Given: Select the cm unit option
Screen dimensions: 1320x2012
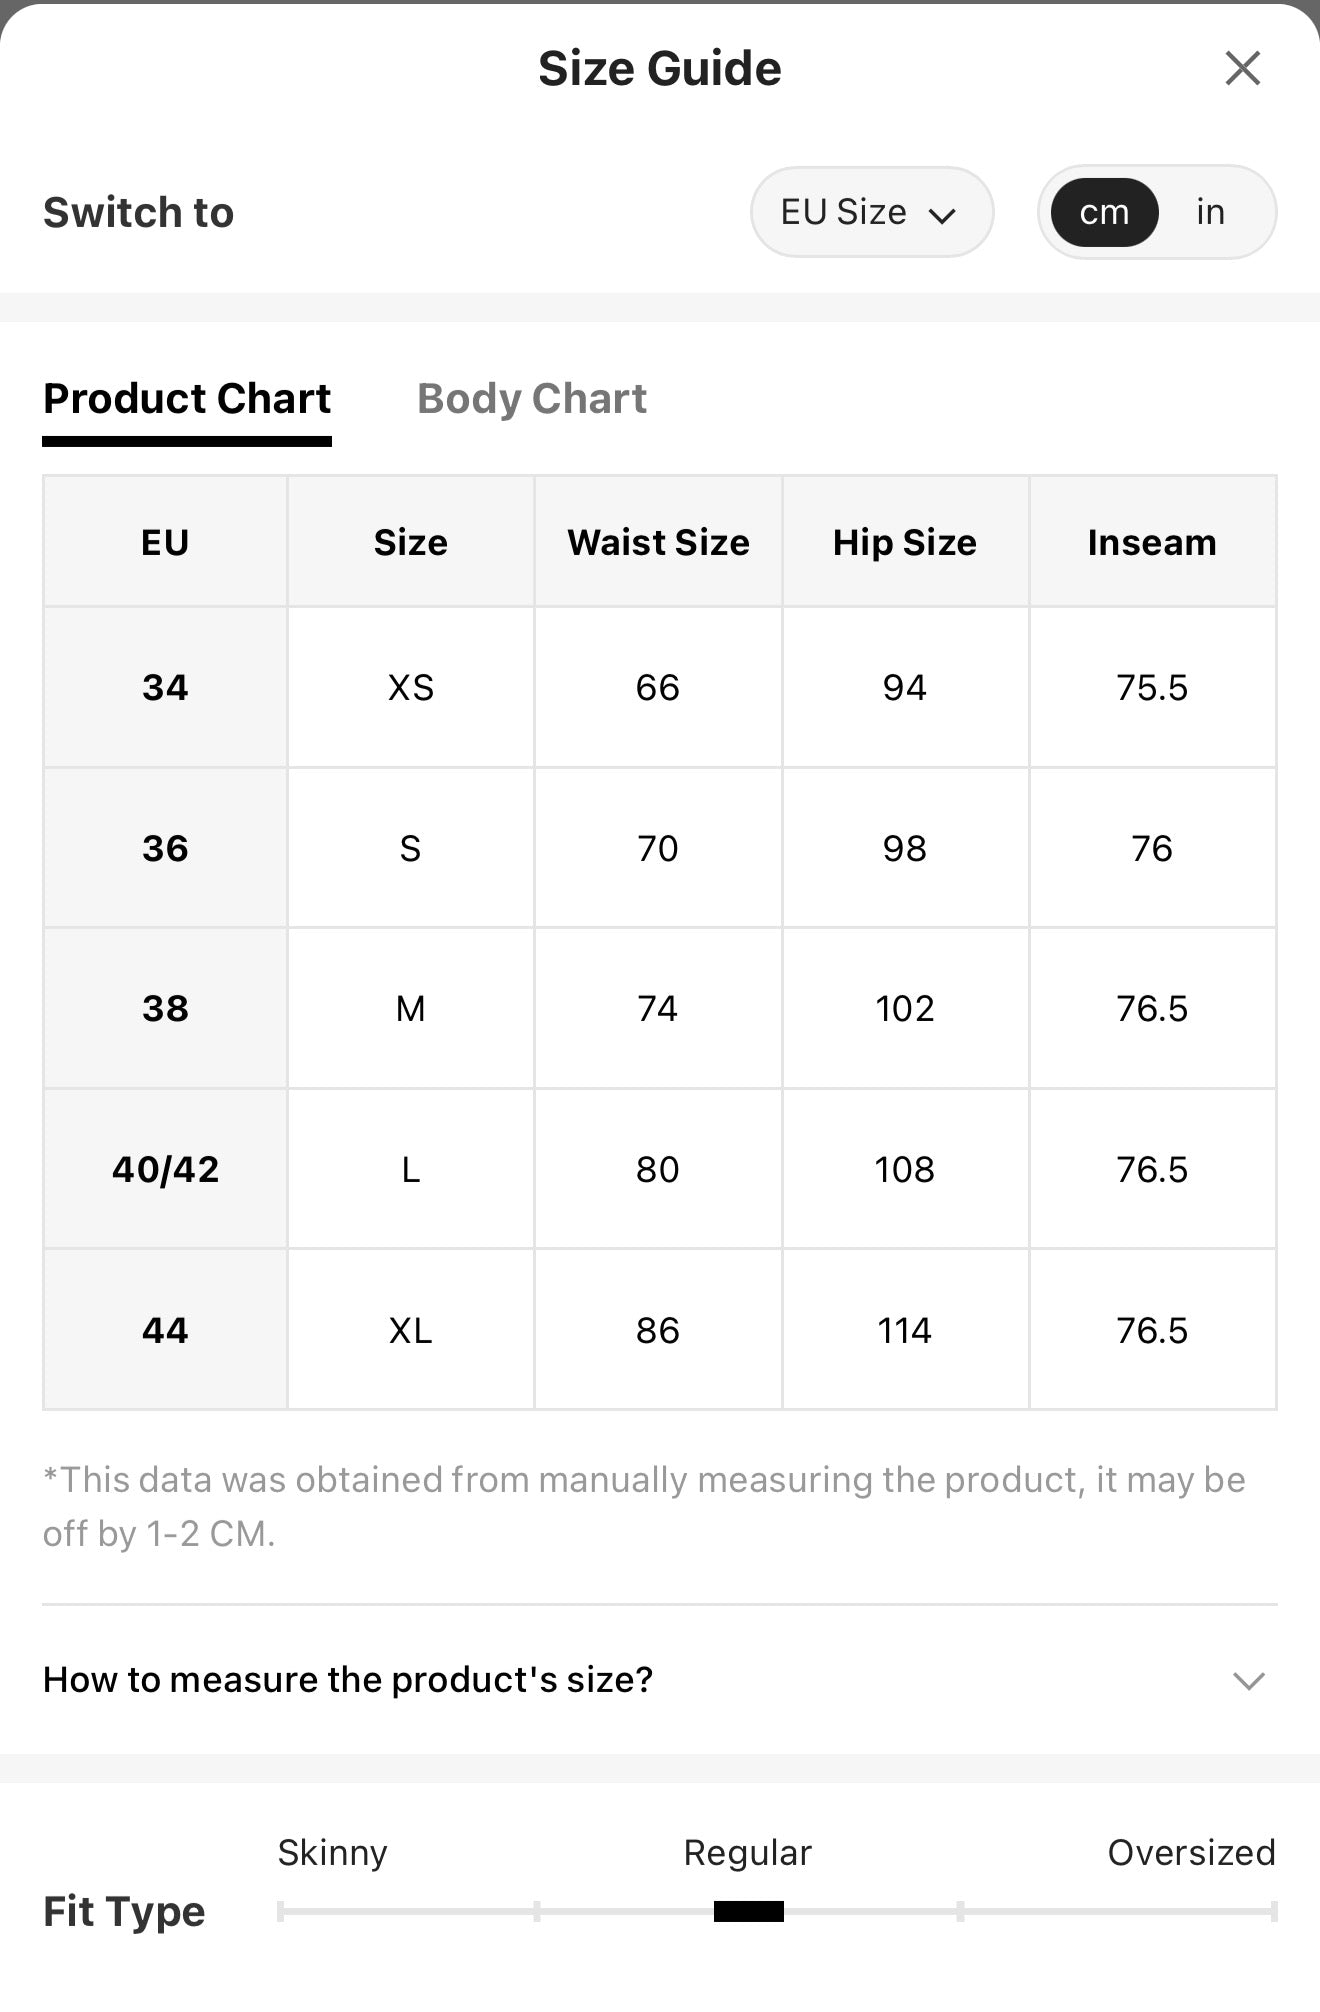Looking at the screenshot, I should (1104, 212).
